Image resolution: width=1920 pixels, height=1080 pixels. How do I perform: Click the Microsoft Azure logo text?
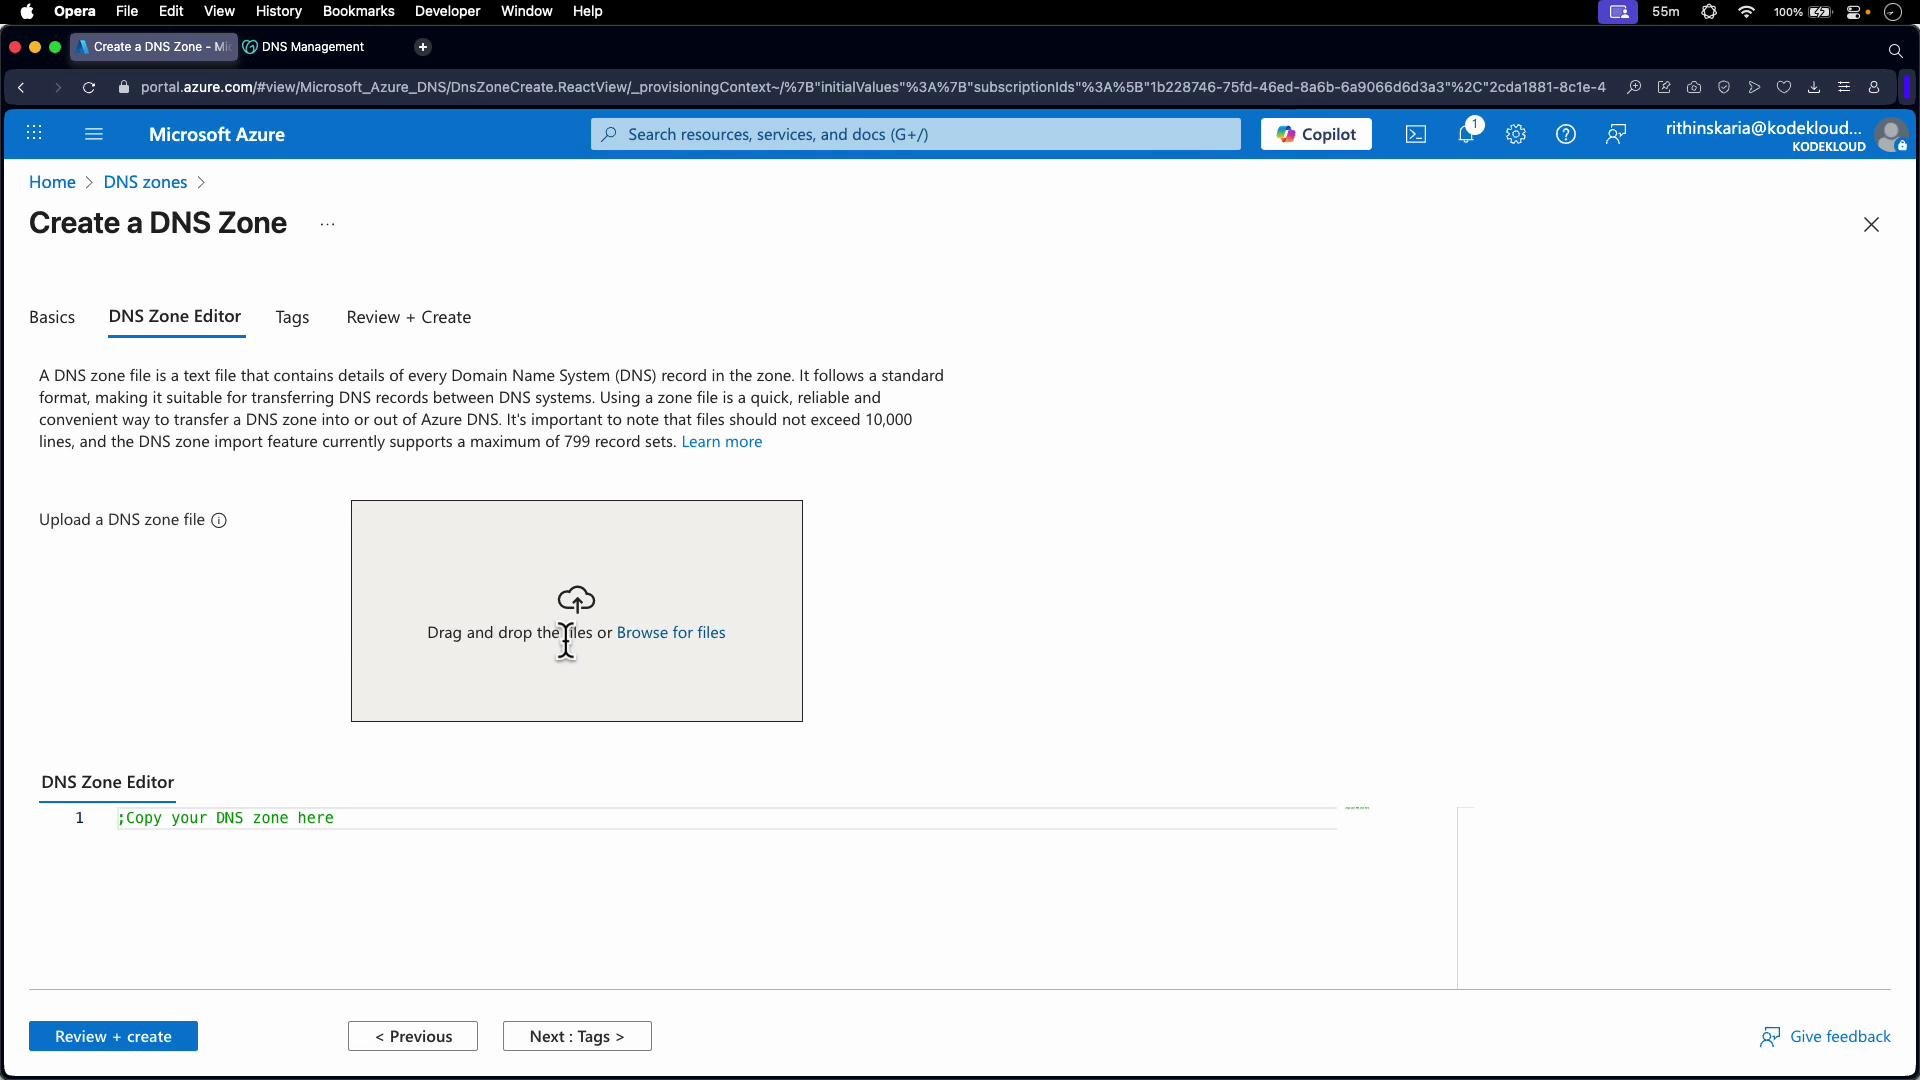(x=217, y=134)
